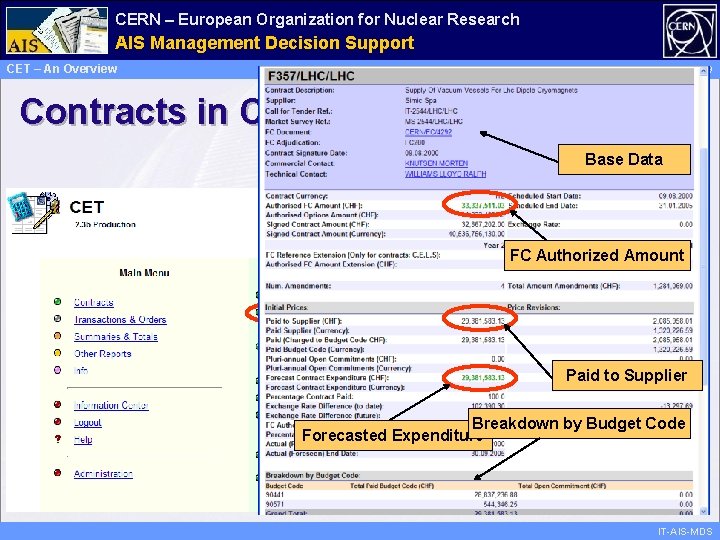720x540 pixels.
Task: Click the Num. Amendments label
Action: tap(298, 286)
